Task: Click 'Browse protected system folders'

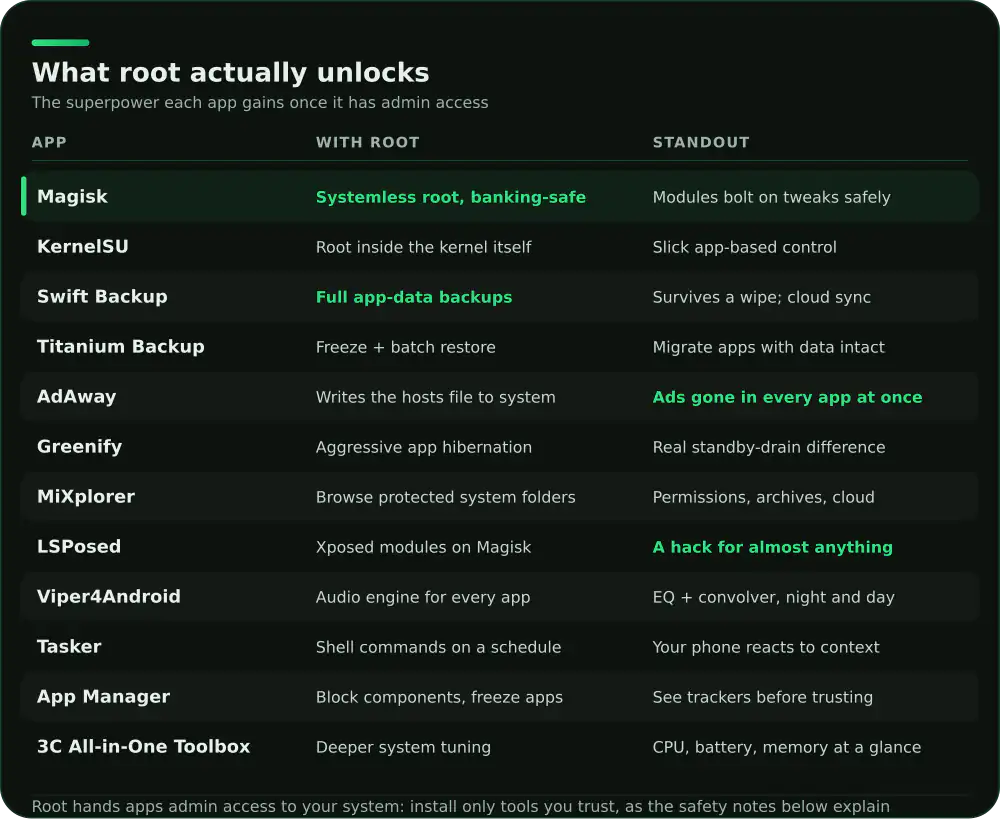Action: coord(445,497)
